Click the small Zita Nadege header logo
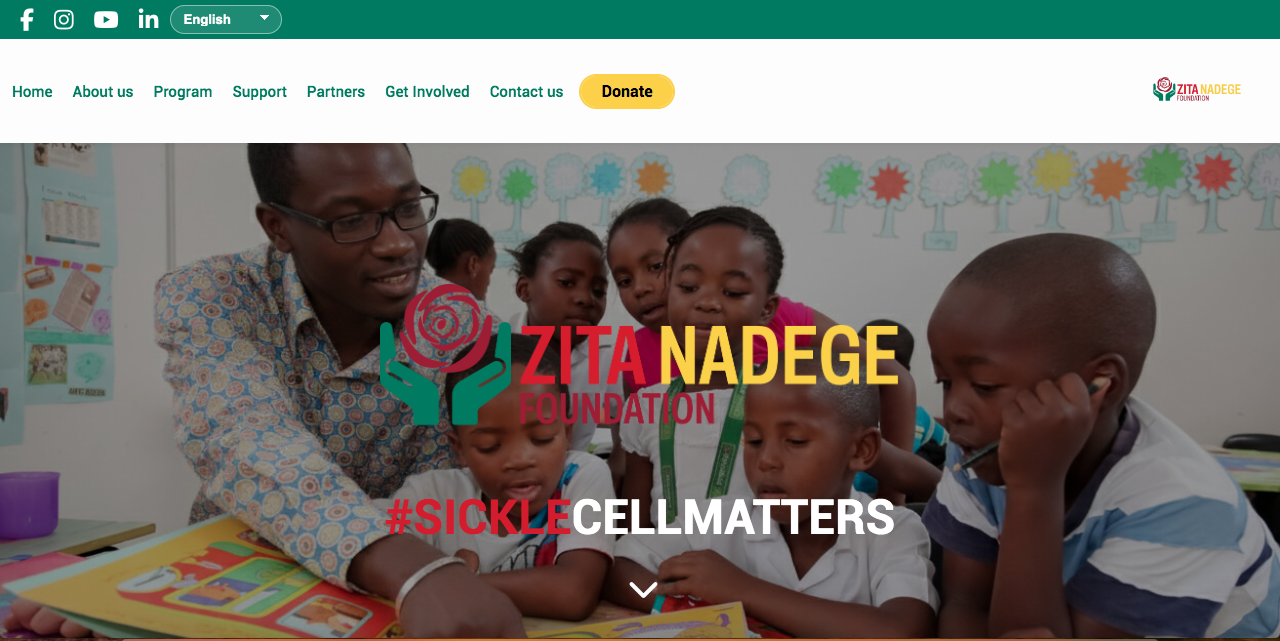Viewport: 1280px width, 641px height. [x=1196, y=90]
